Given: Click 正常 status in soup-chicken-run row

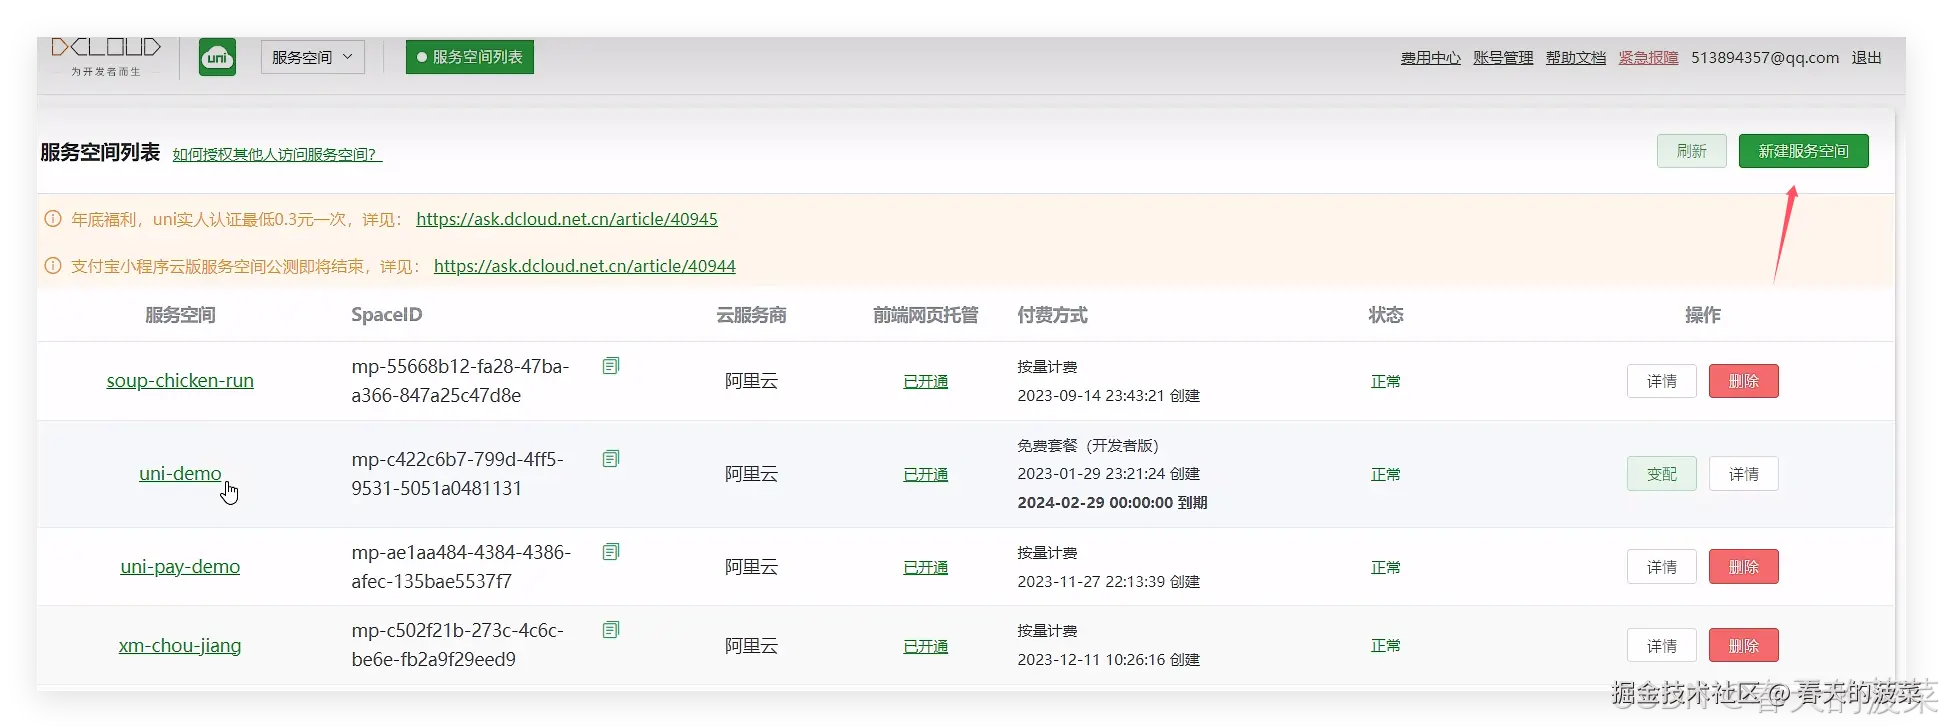Looking at the screenshot, I should (x=1386, y=382).
